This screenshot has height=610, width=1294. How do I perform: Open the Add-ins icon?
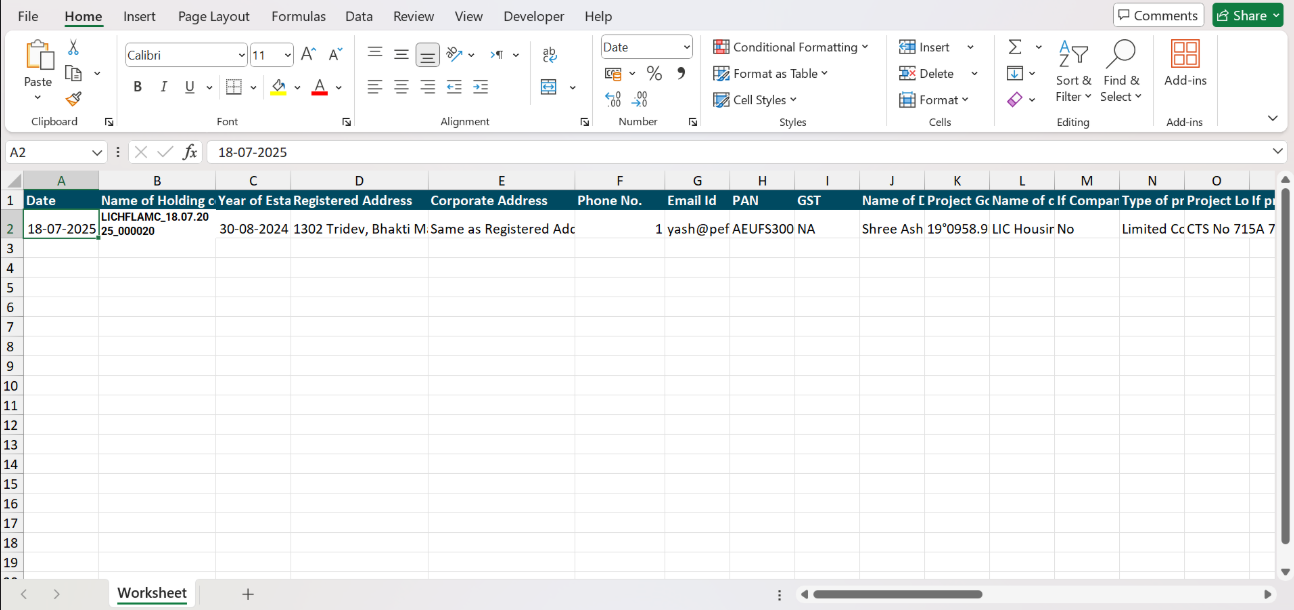point(1185,64)
